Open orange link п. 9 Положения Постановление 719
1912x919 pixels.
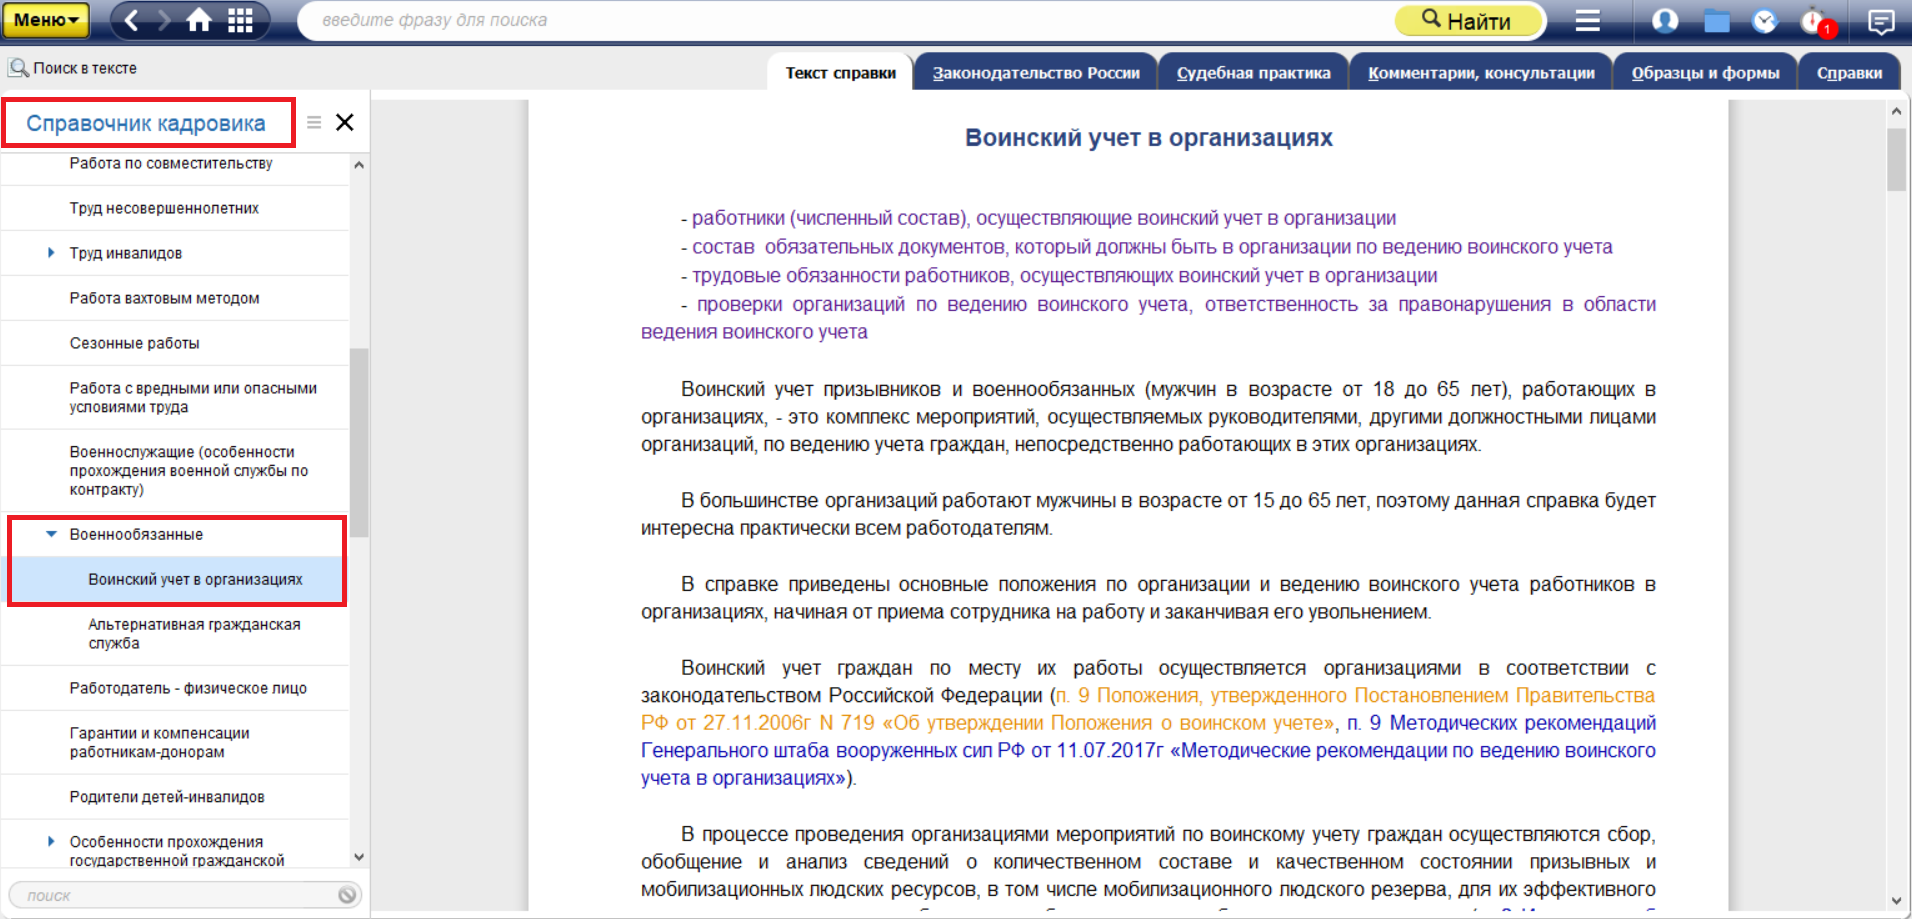[x=1148, y=709]
